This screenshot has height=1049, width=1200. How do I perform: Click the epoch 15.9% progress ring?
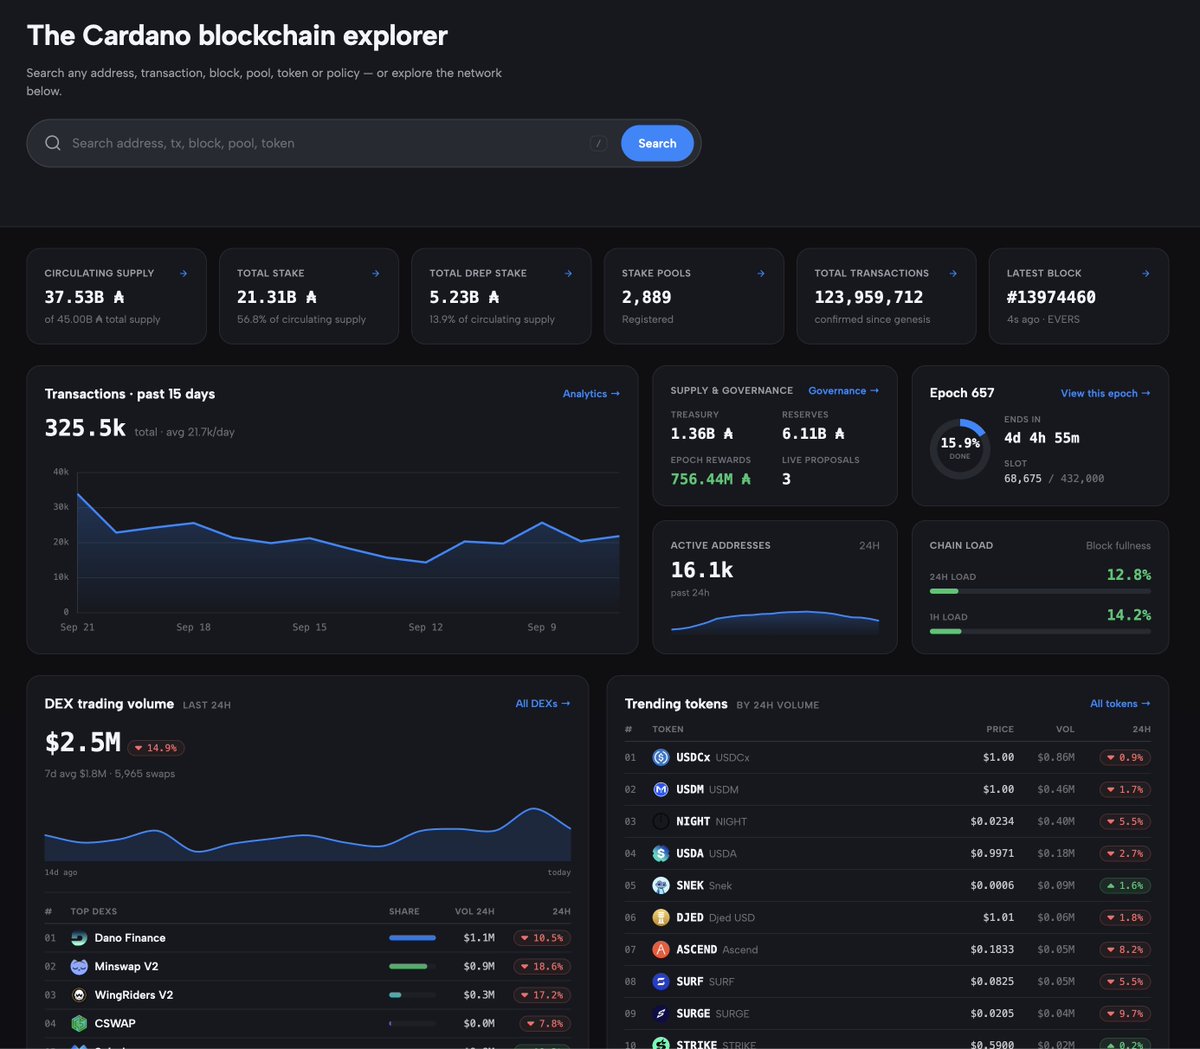coord(960,449)
